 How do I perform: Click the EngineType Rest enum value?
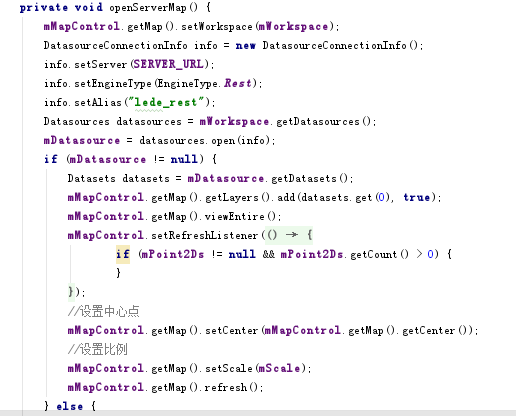pyautogui.click(x=238, y=83)
